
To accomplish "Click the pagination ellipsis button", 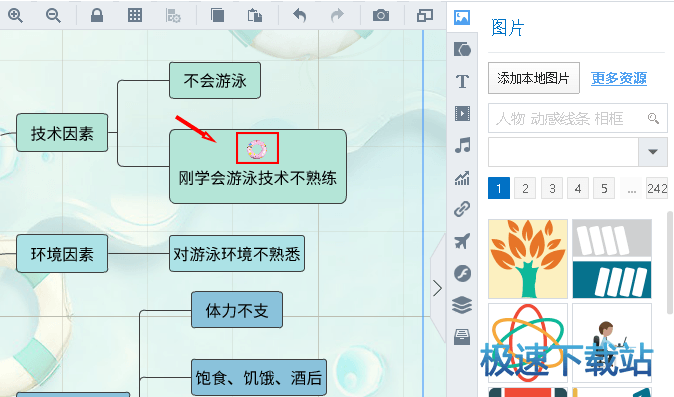I will (x=631, y=188).
